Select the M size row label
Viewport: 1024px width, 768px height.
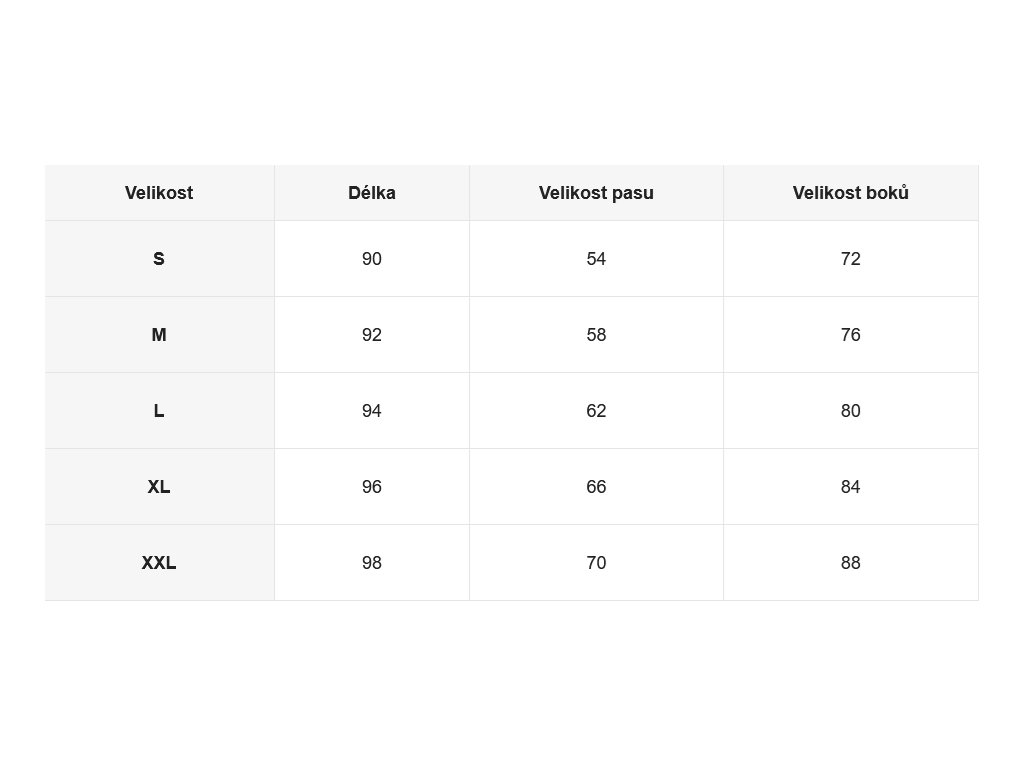[159, 334]
